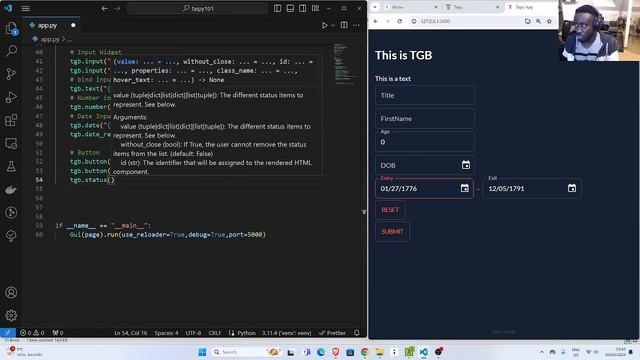
Task: Open the Remote Explorer view
Action: [x=11, y=143]
